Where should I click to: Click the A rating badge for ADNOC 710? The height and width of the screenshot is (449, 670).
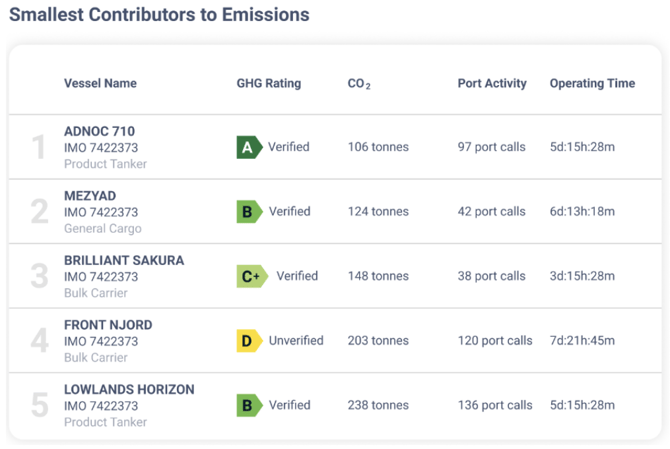click(250, 147)
